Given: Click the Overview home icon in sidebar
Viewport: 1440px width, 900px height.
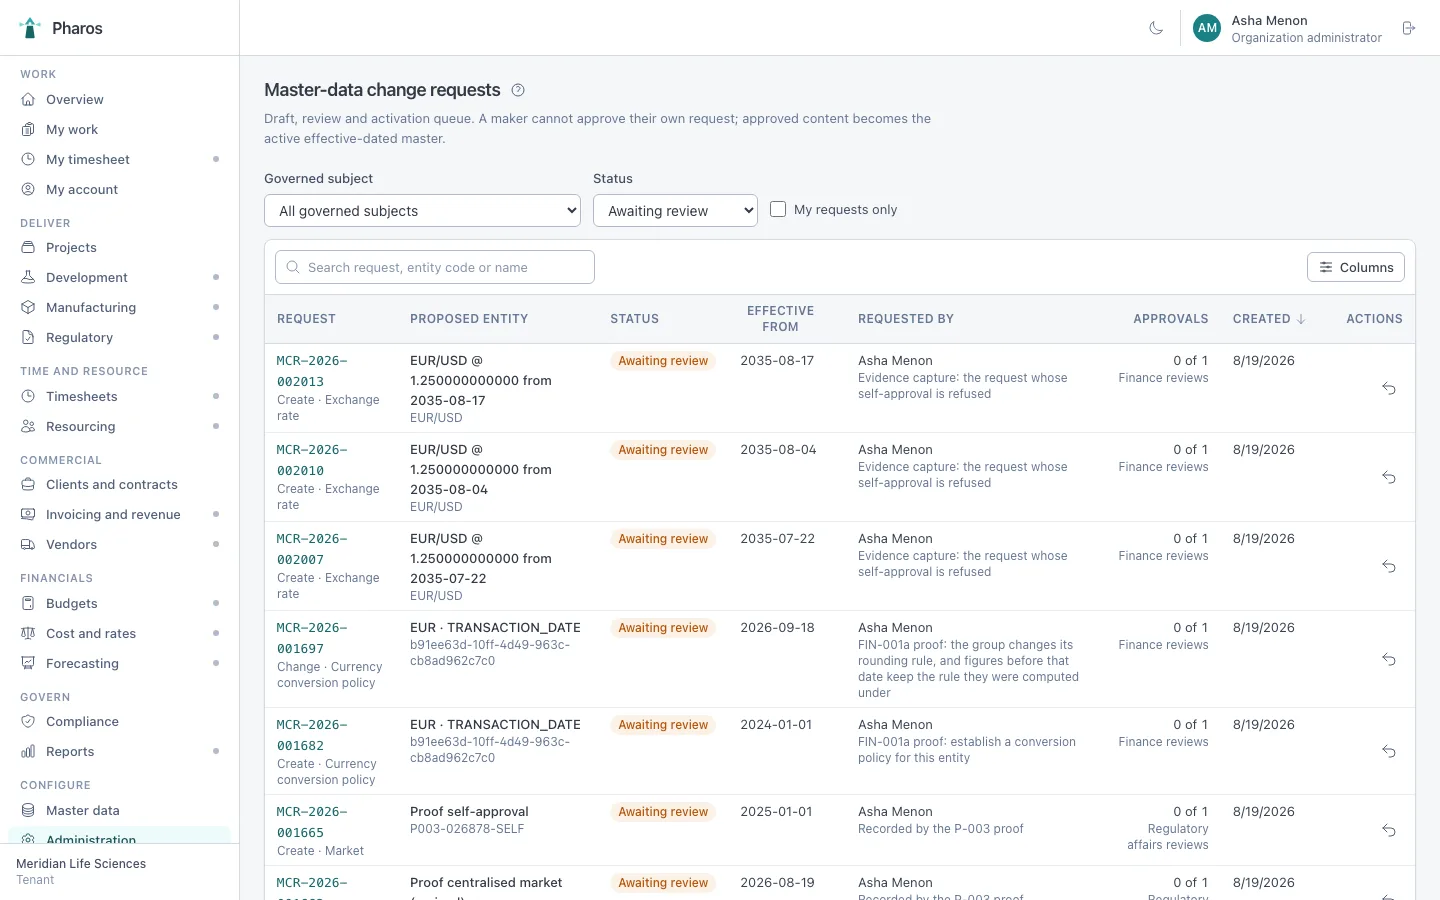Looking at the screenshot, I should (x=28, y=99).
